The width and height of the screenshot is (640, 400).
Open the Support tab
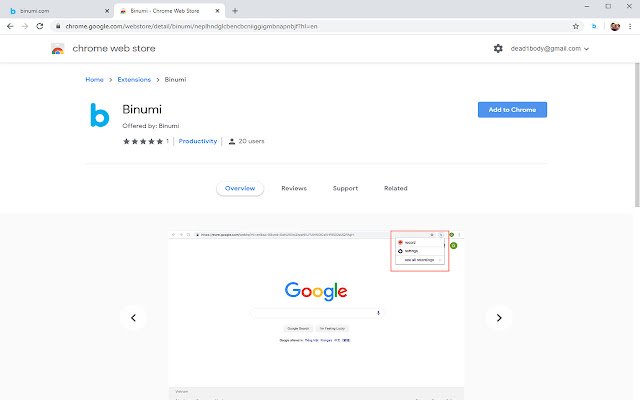345,188
